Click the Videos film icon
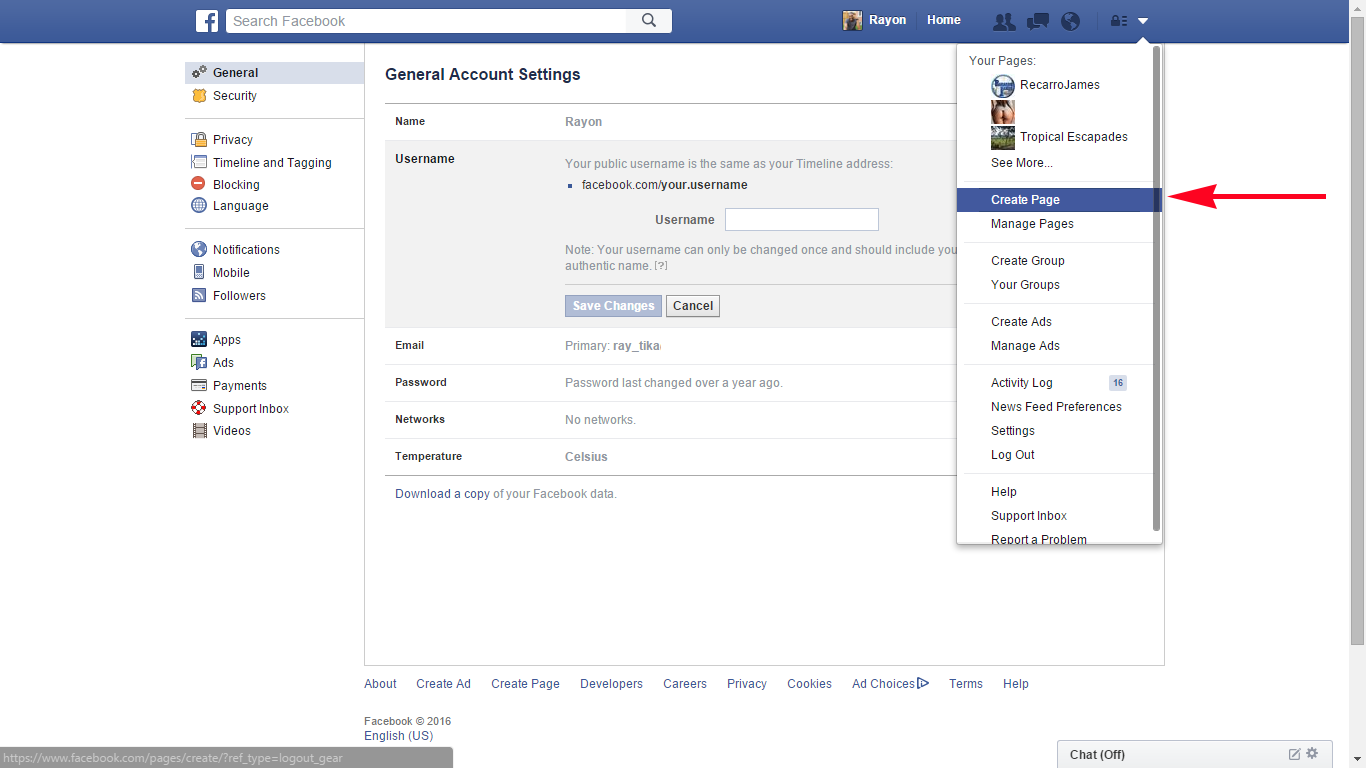The image size is (1366, 768). click(x=199, y=431)
